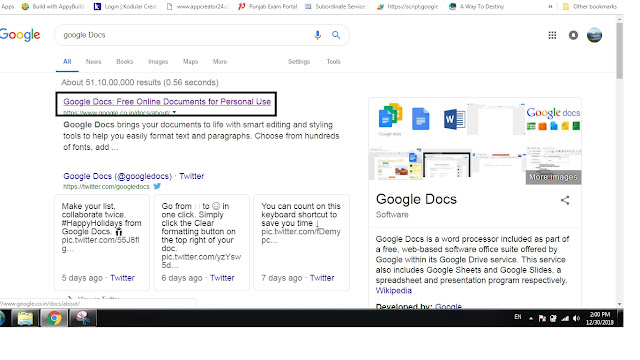Screen dimensions: 640x360
Task: Open the Google account profile picture
Action: pos(594,35)
